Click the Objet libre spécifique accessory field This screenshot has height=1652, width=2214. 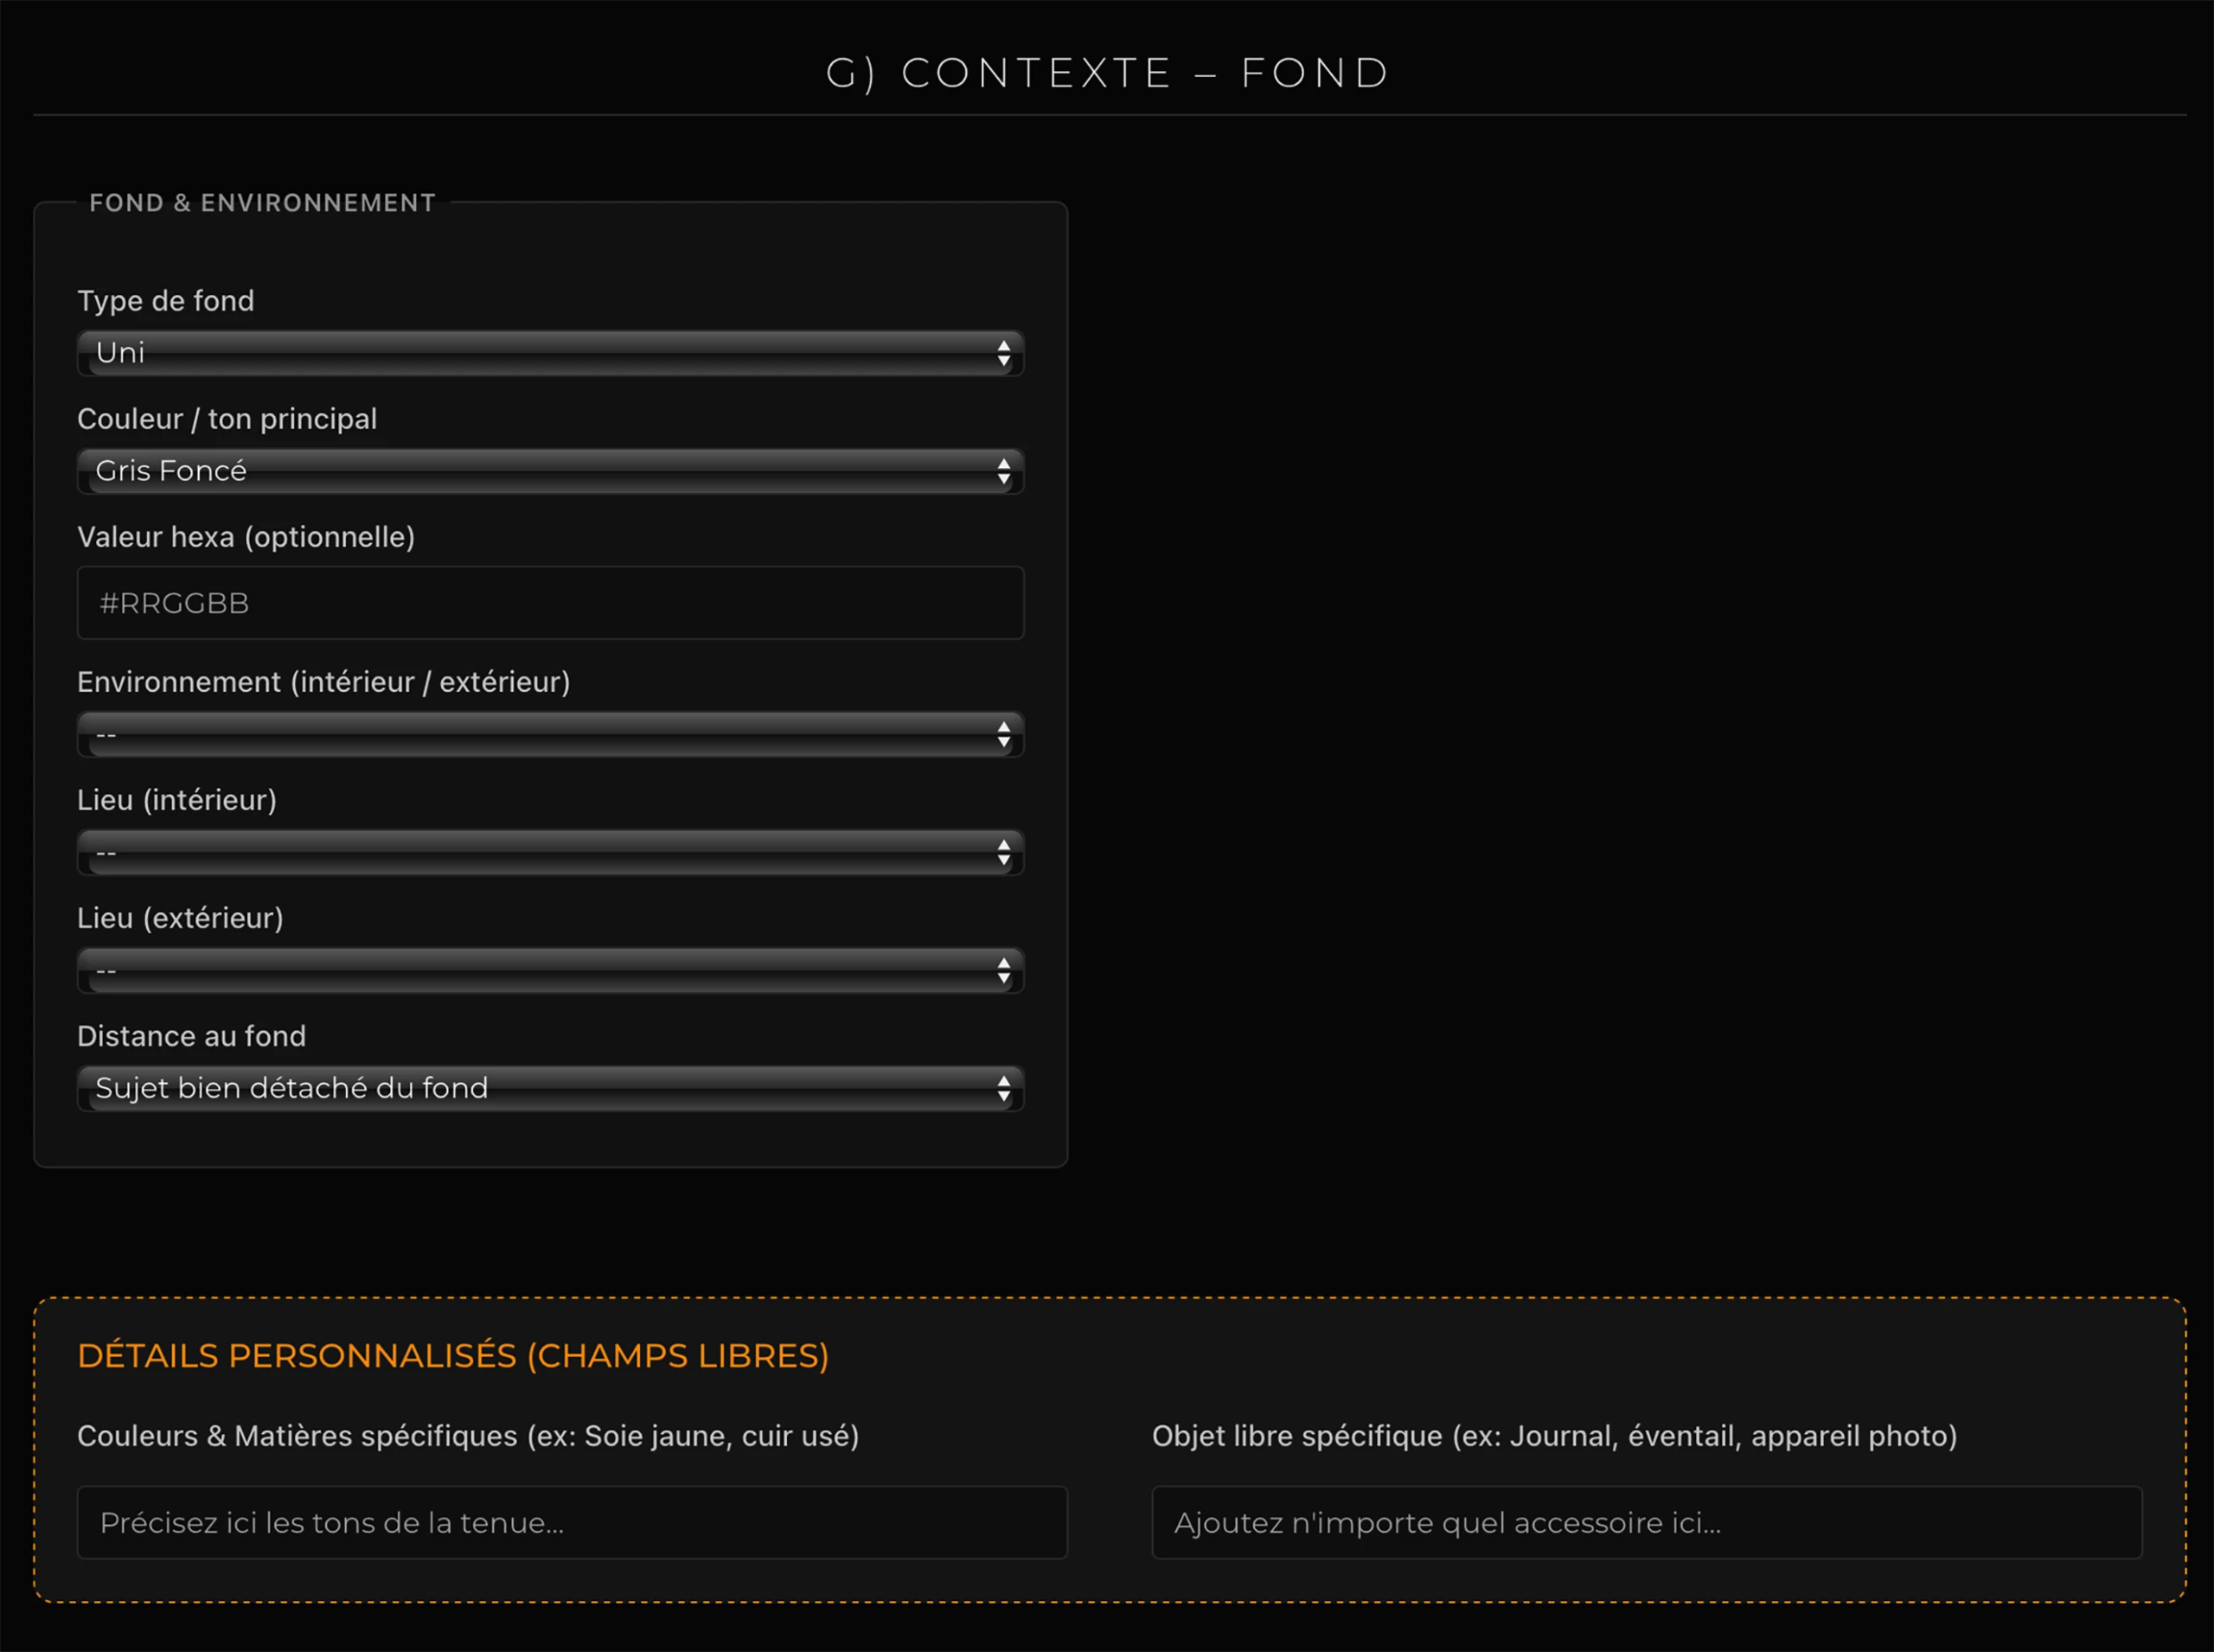pyautogui.click(x=1646, y=1522)
